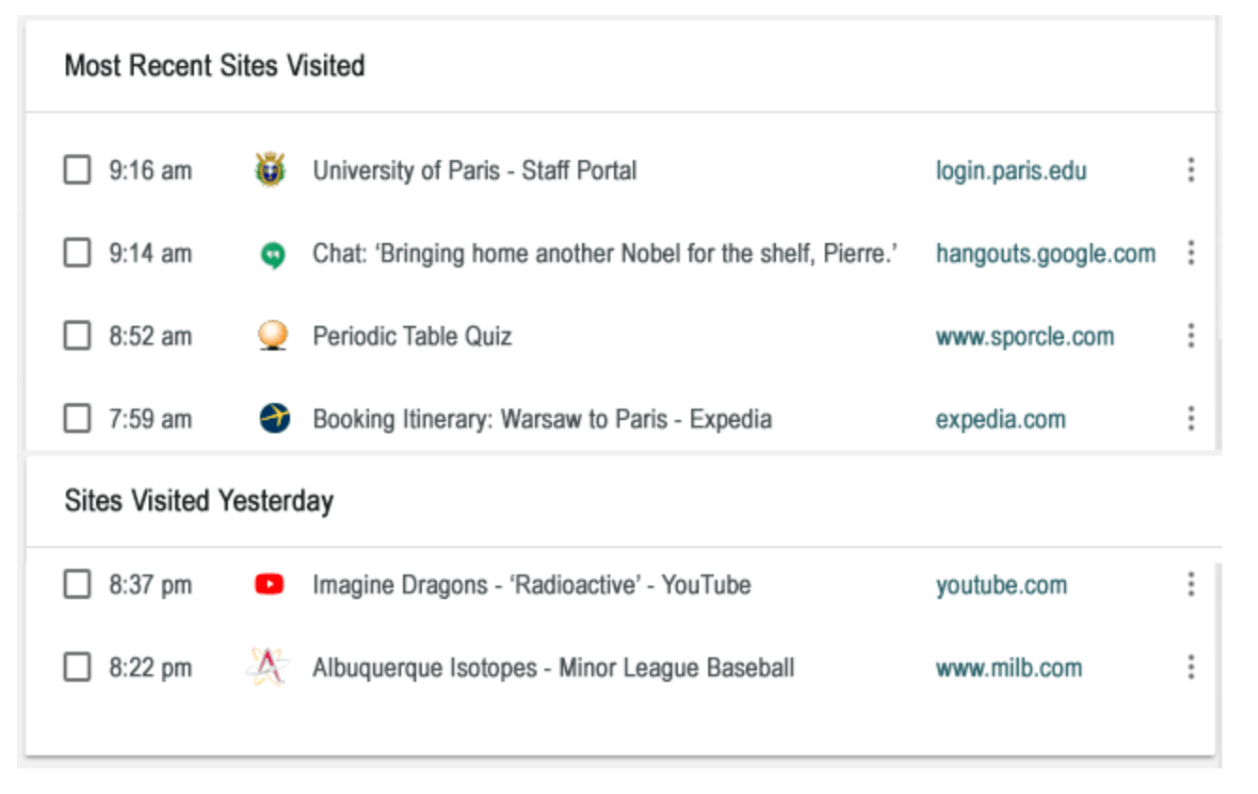This screenshot has width=1258, height=794.
Task: Show more actions for the youtube.com entry
Action: (1190, 584)
